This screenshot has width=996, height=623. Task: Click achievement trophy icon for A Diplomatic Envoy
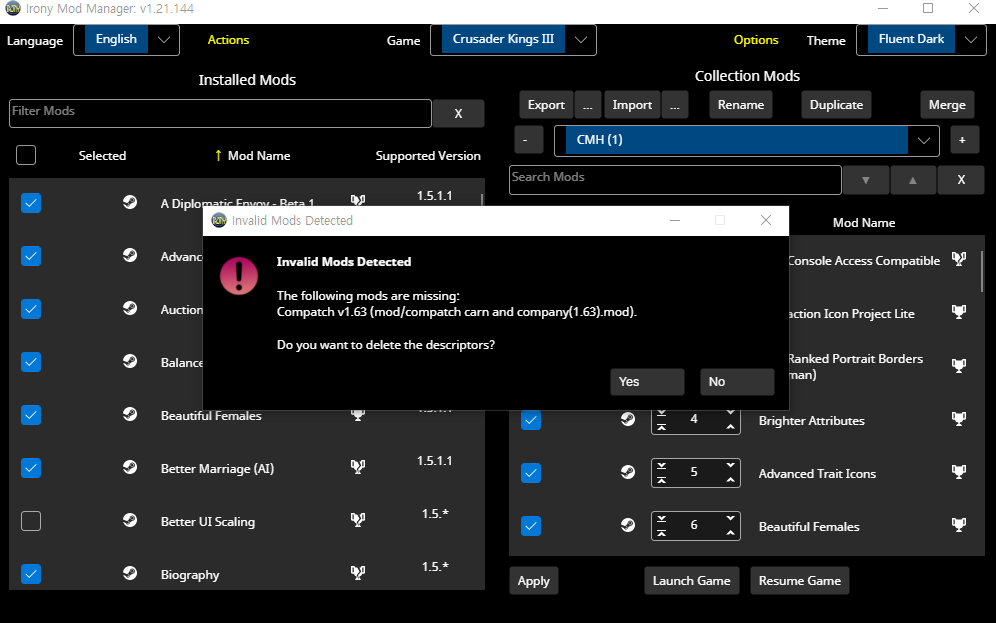click(358, 200)
